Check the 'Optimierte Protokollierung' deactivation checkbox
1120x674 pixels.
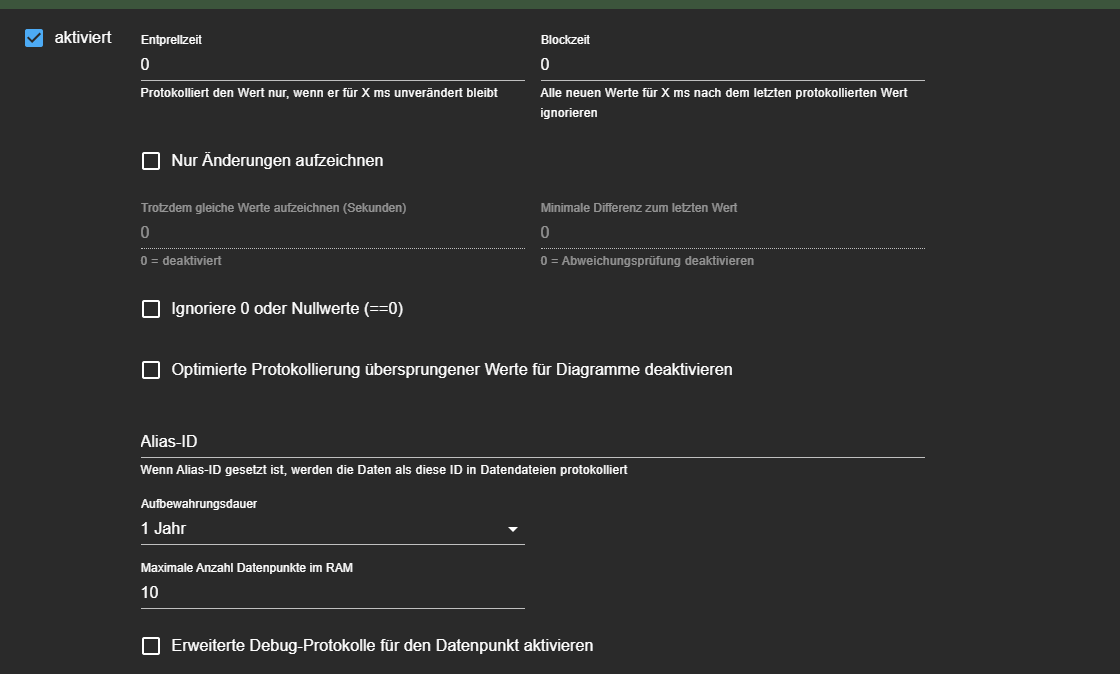tap(151, 370)
